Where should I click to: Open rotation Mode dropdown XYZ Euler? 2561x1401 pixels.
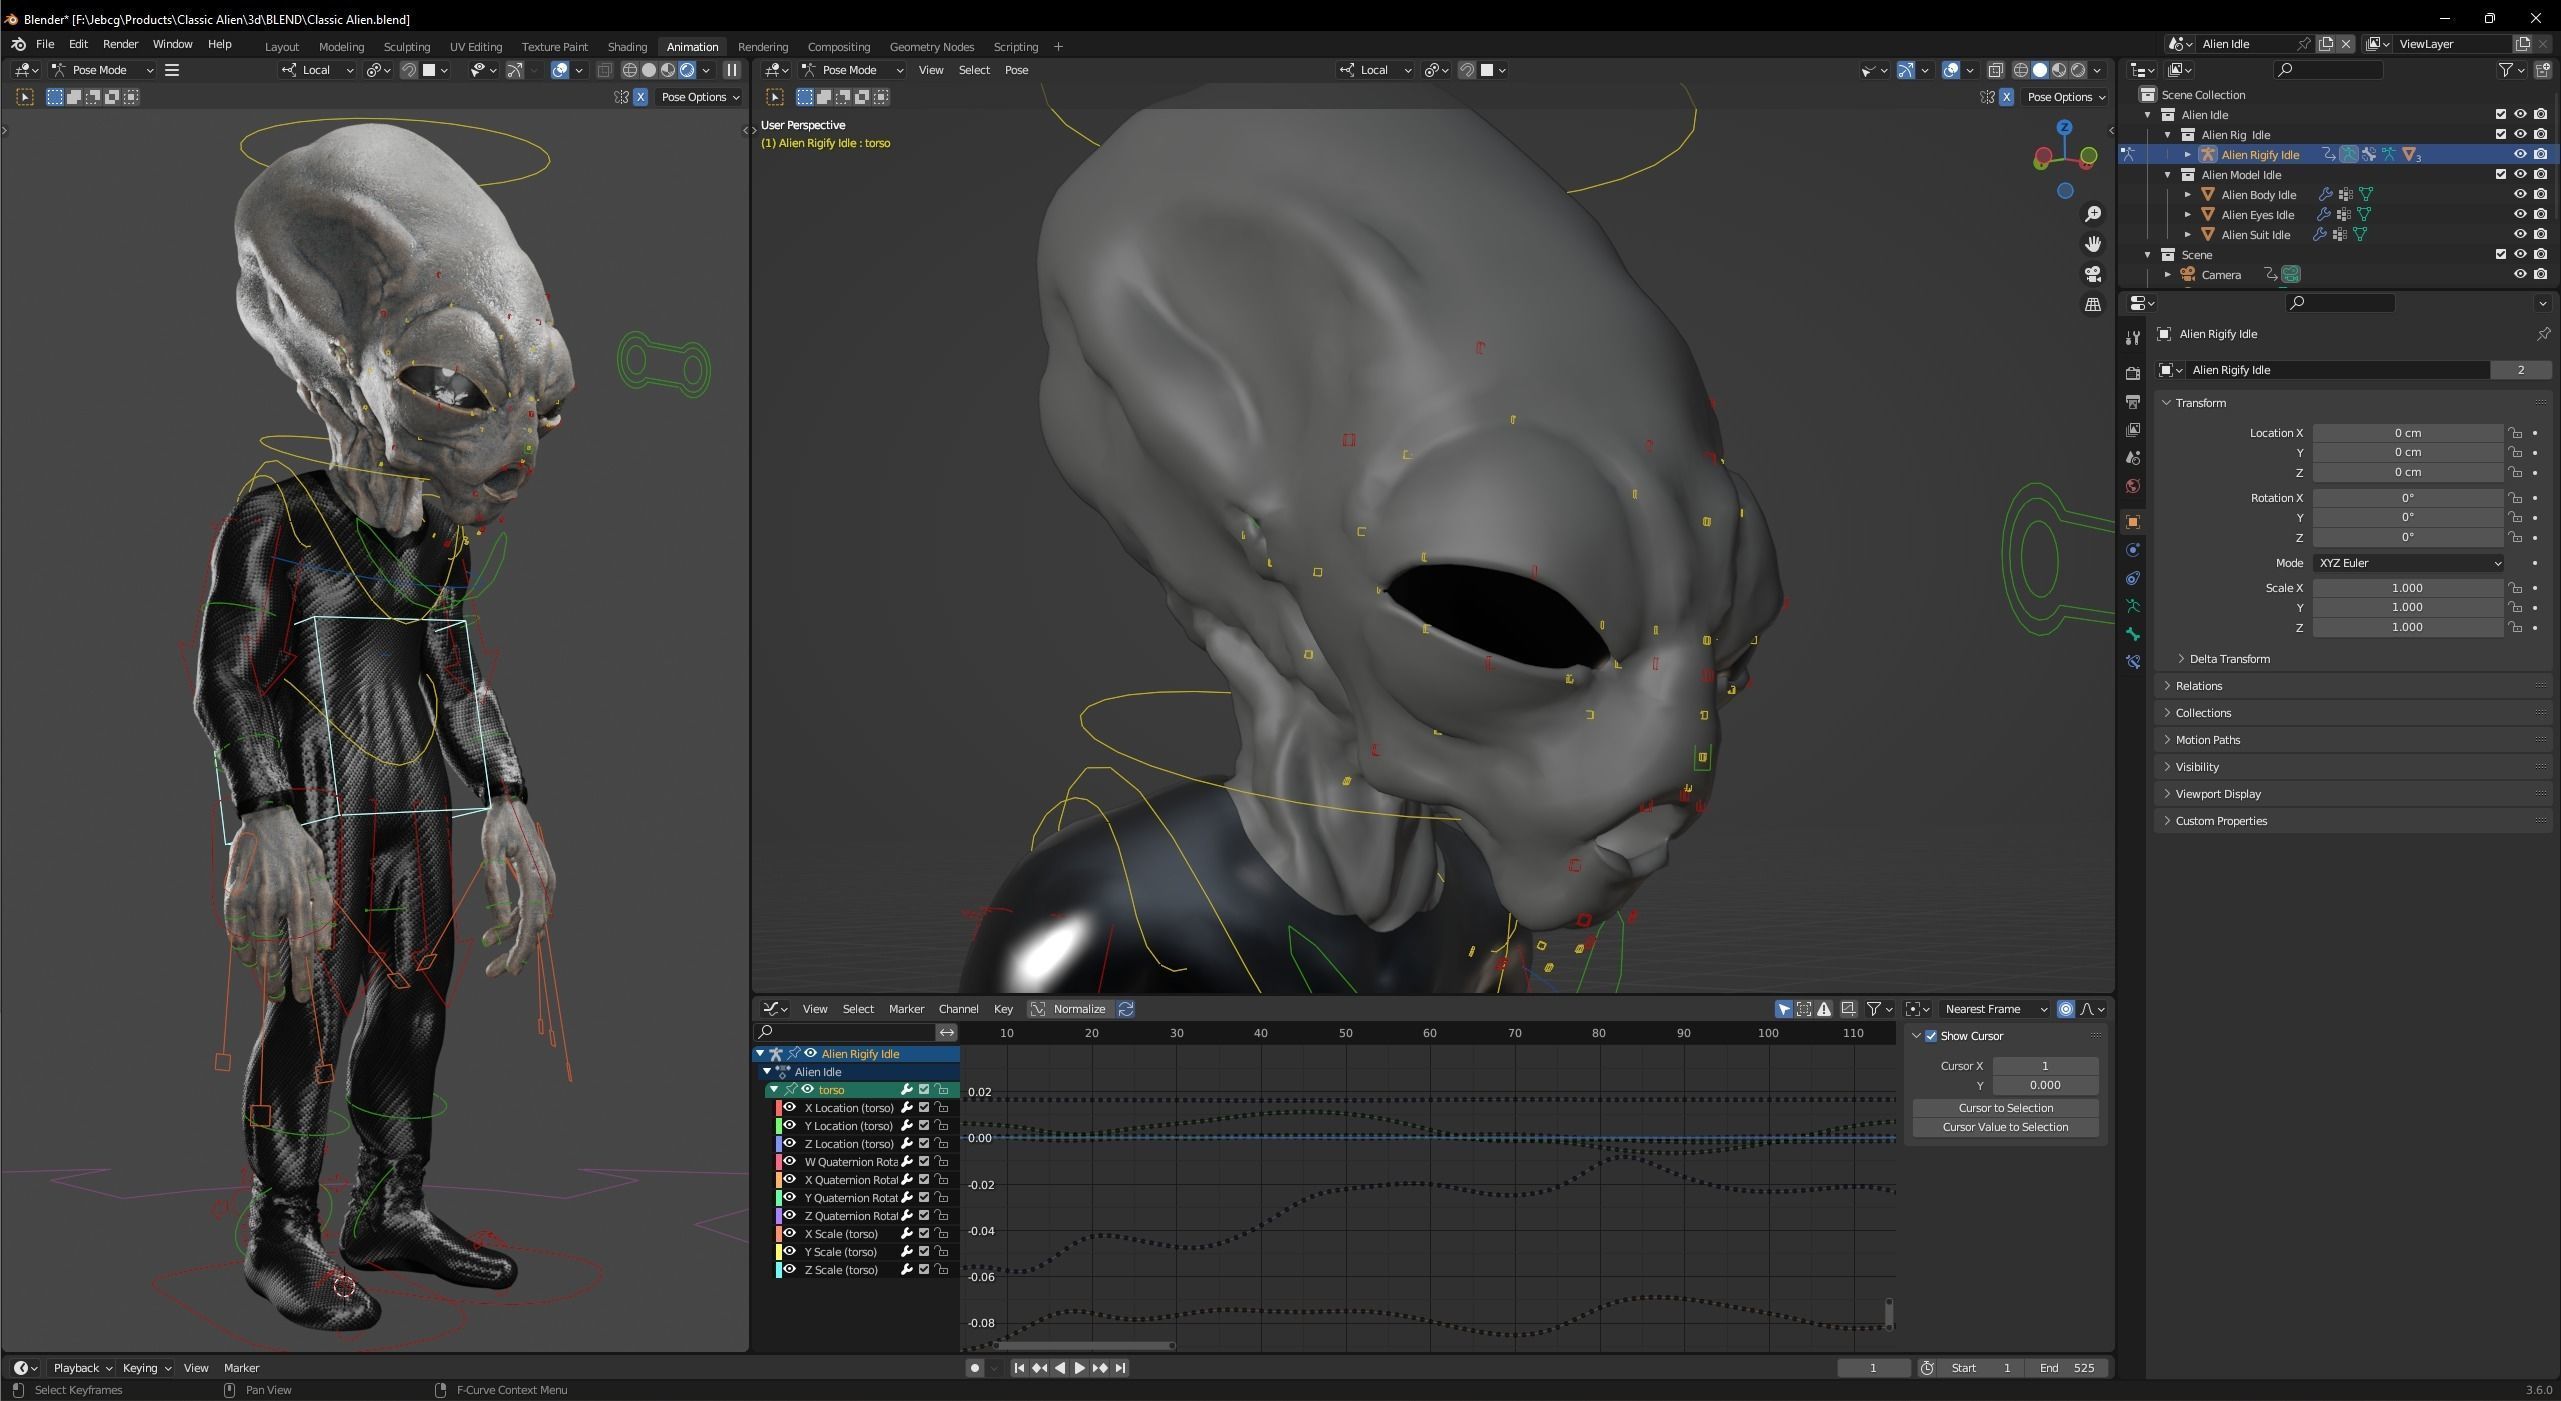click(x=2408, y=563)
